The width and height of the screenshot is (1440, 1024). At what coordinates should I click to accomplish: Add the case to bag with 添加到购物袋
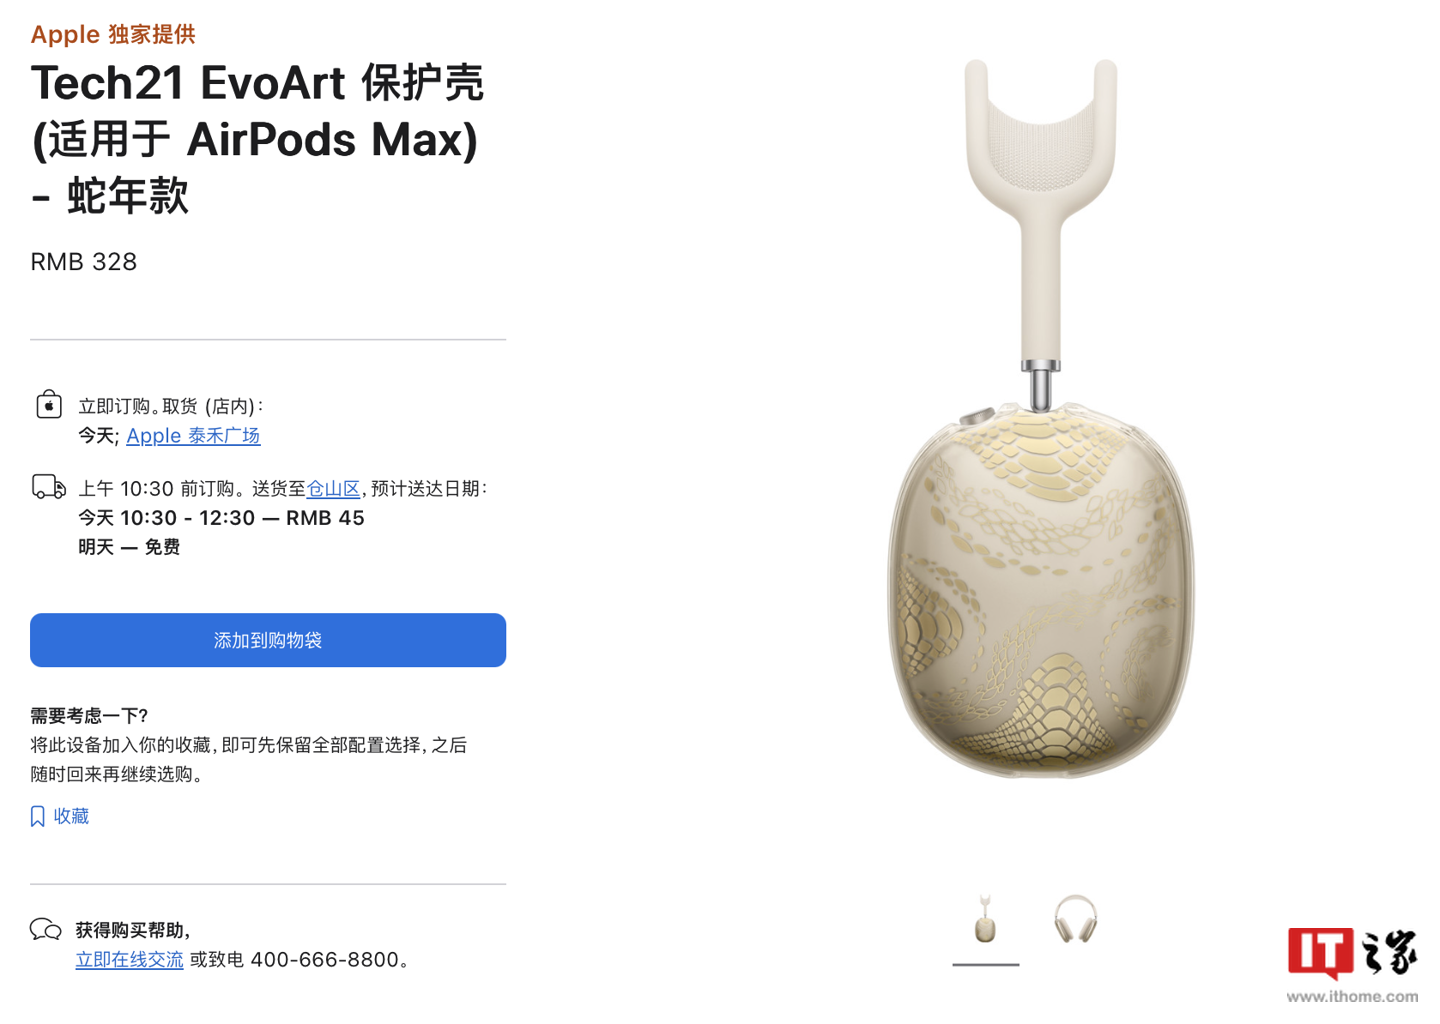click(x=268, y=640)
